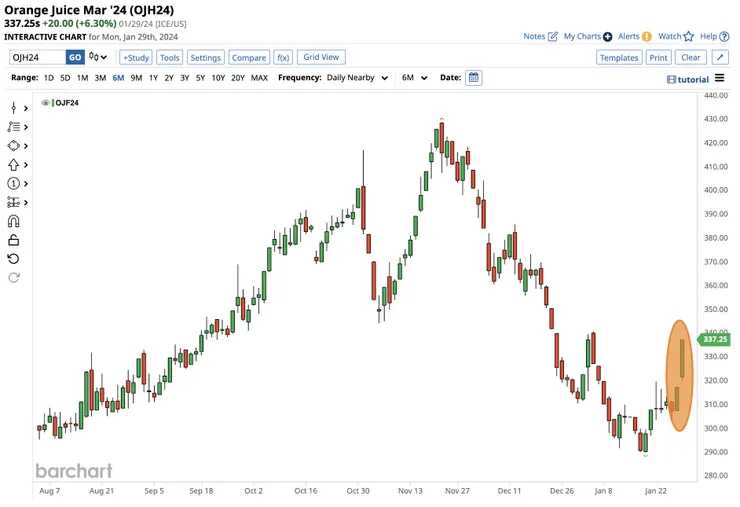Toggle the magnet snap mode icon
Screen dimensions: 740x507
(14, 221)
